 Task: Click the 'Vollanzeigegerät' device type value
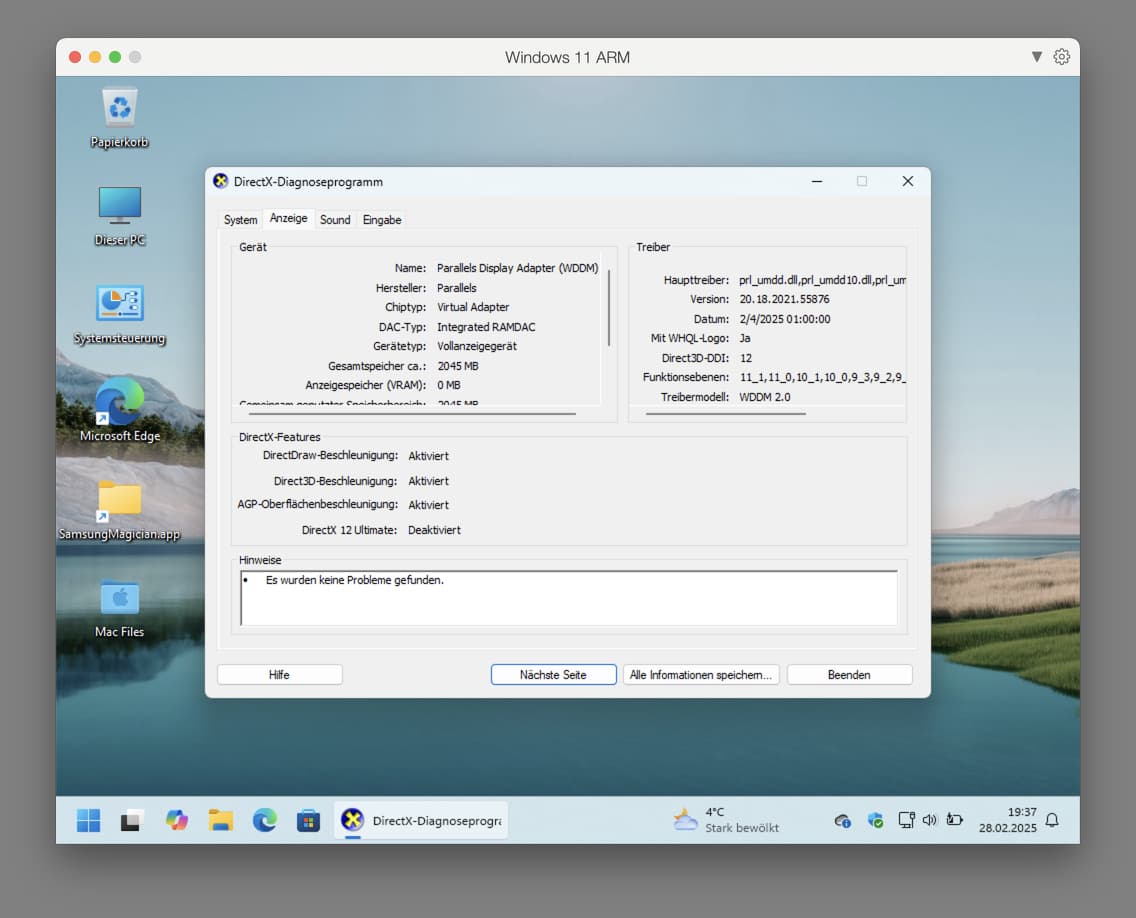(477, 346)
